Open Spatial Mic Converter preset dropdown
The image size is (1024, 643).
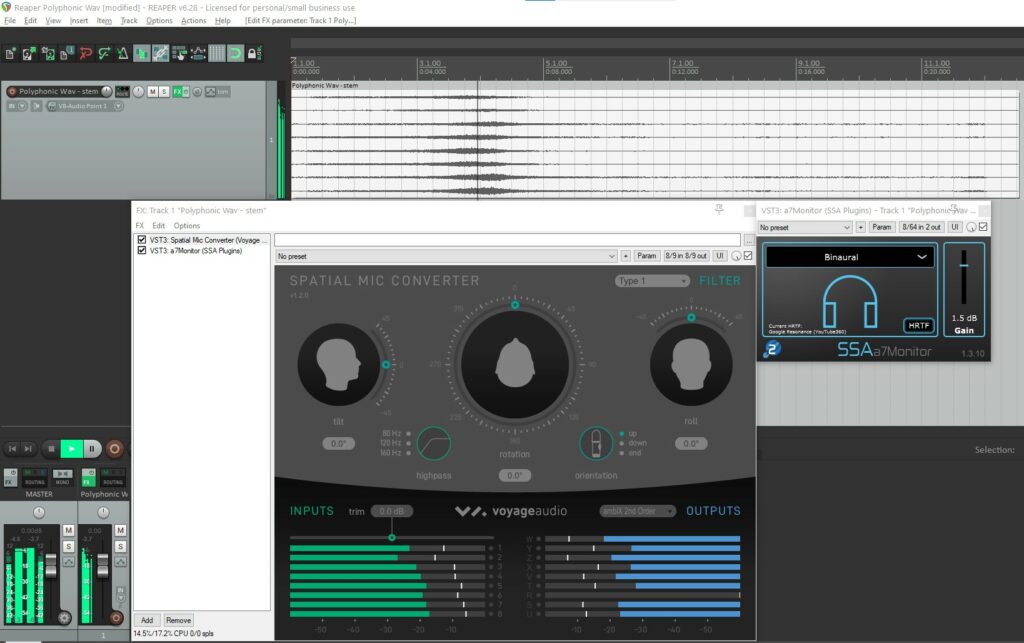[x=445, y=256]
